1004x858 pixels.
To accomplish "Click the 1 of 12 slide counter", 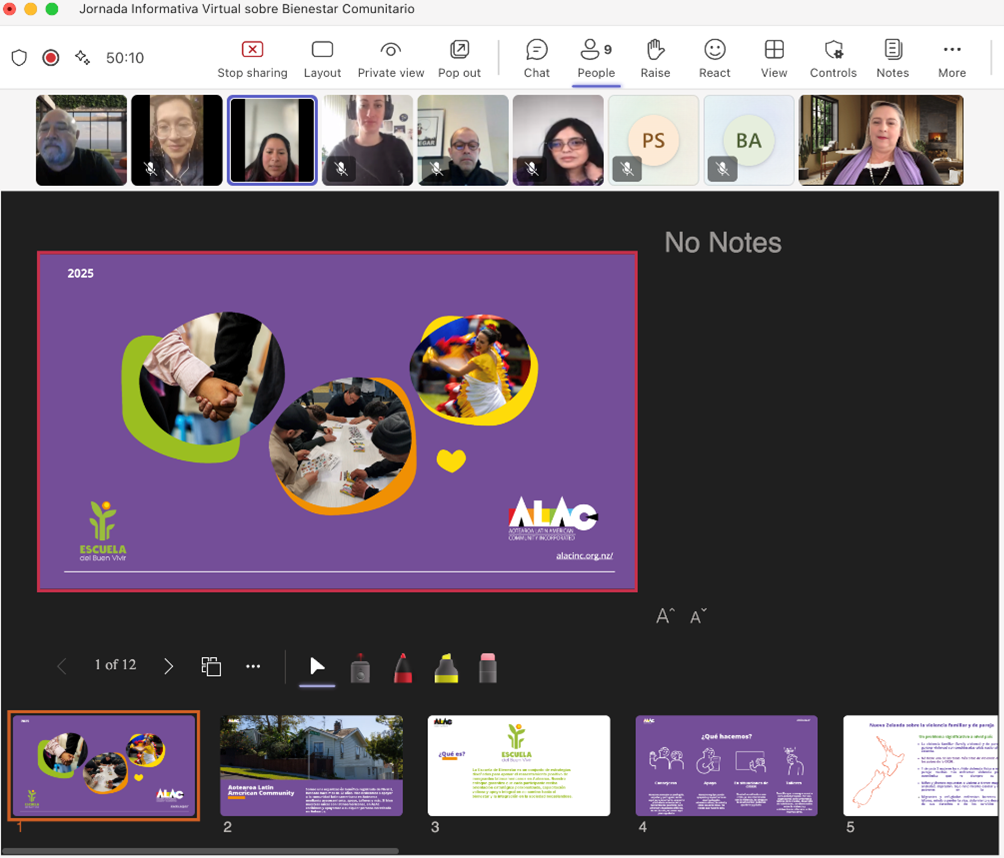I will [x=115, y=665].
